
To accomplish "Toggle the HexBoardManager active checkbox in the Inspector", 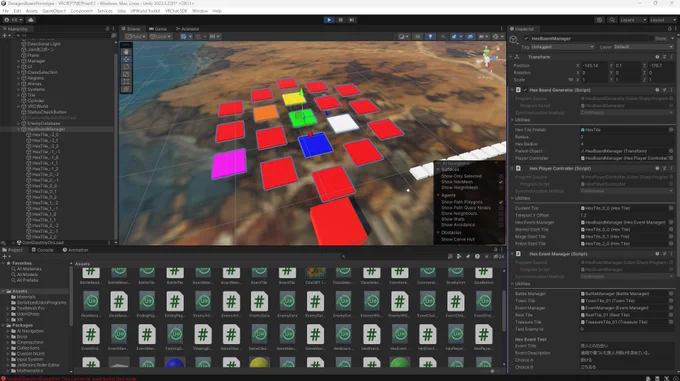I will [x=526, y=39].
